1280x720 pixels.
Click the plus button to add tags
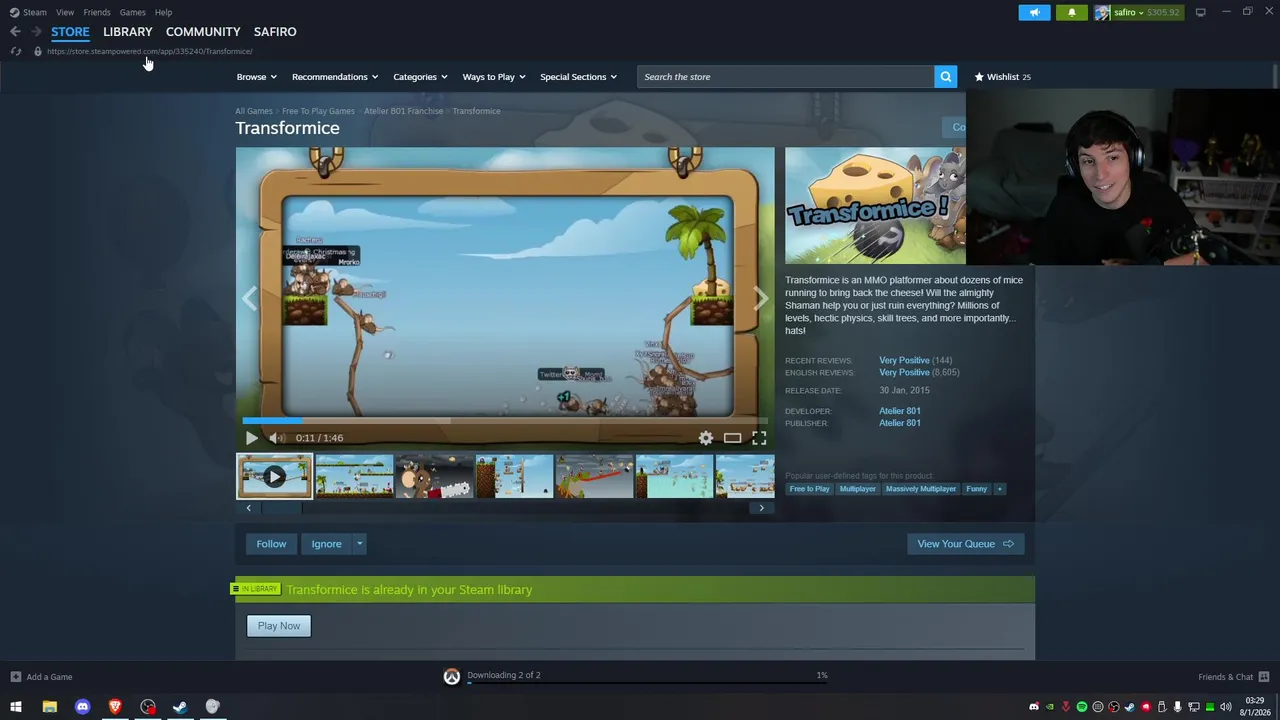click(999, 489)
